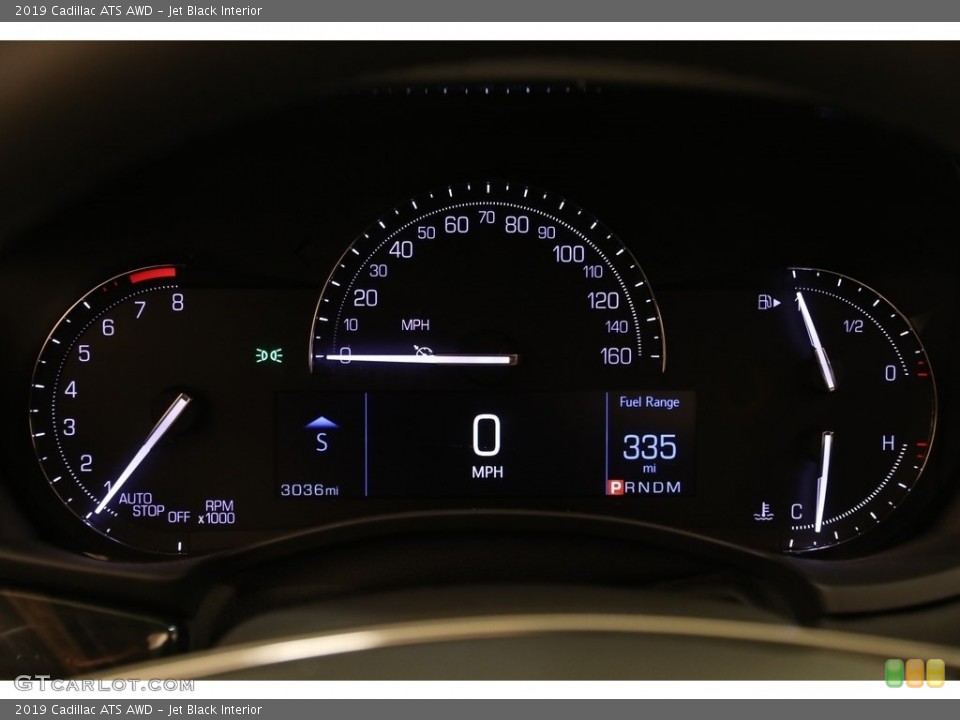Screen dimensions: 960x720
Task: Click the Fuel Range label
Action: 649,402
